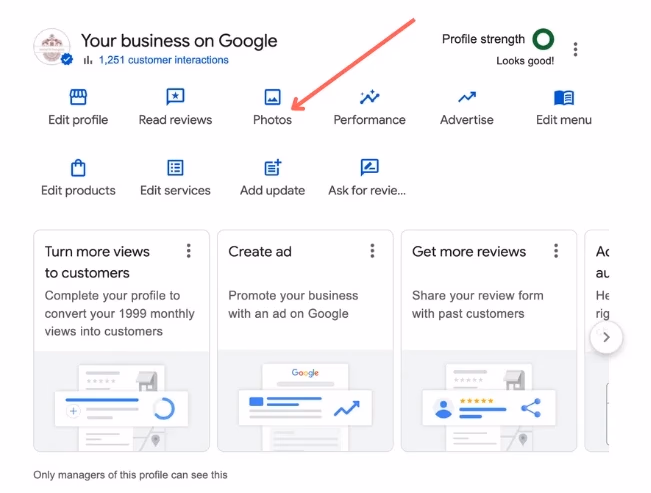
Task: Select the business logo avatar
Action: pos(52,47)
